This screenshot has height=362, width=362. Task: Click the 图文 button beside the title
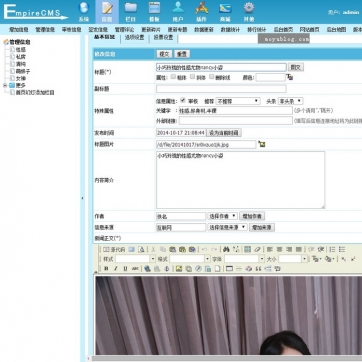coord(296,67)
